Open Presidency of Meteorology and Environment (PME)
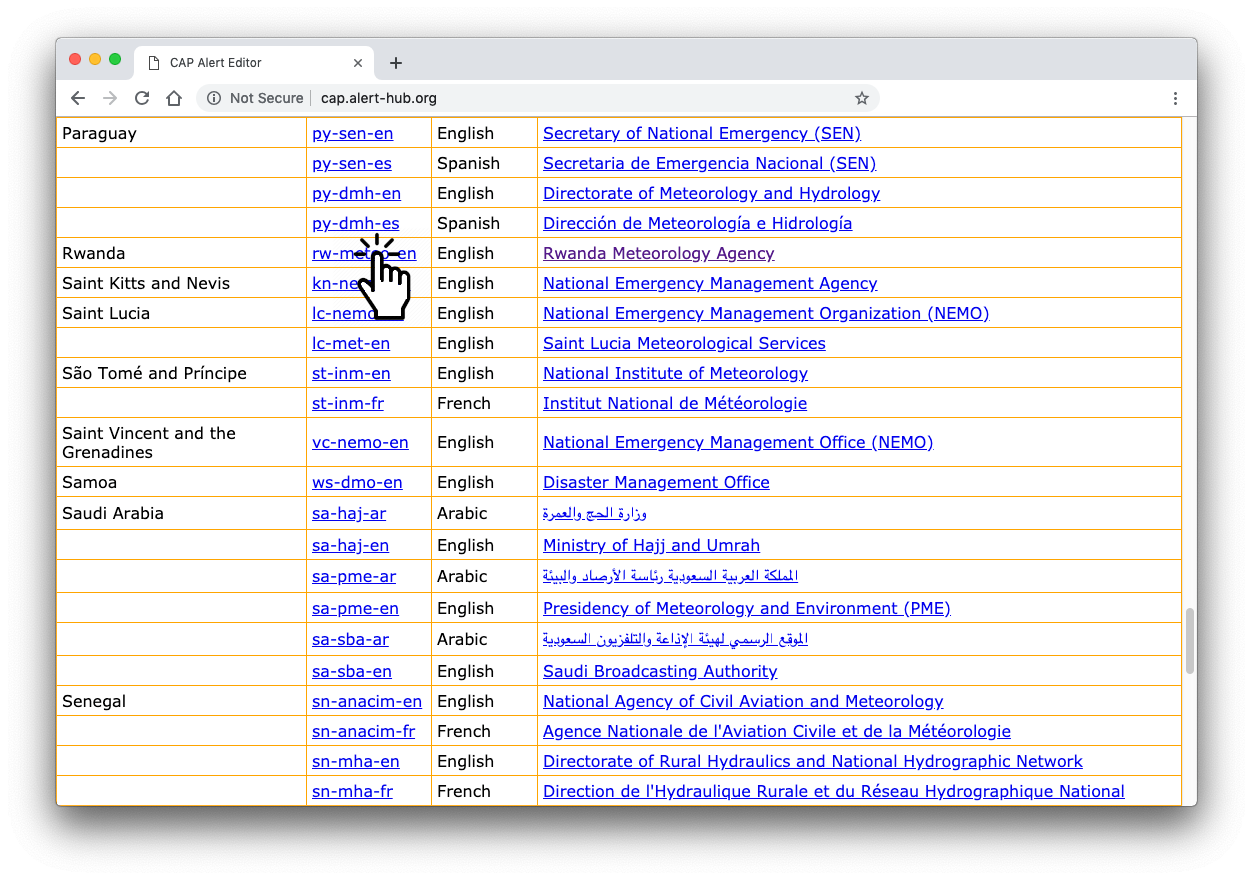Image resolution: width=1253 pixels, height=880 pixels. (746, 608)
